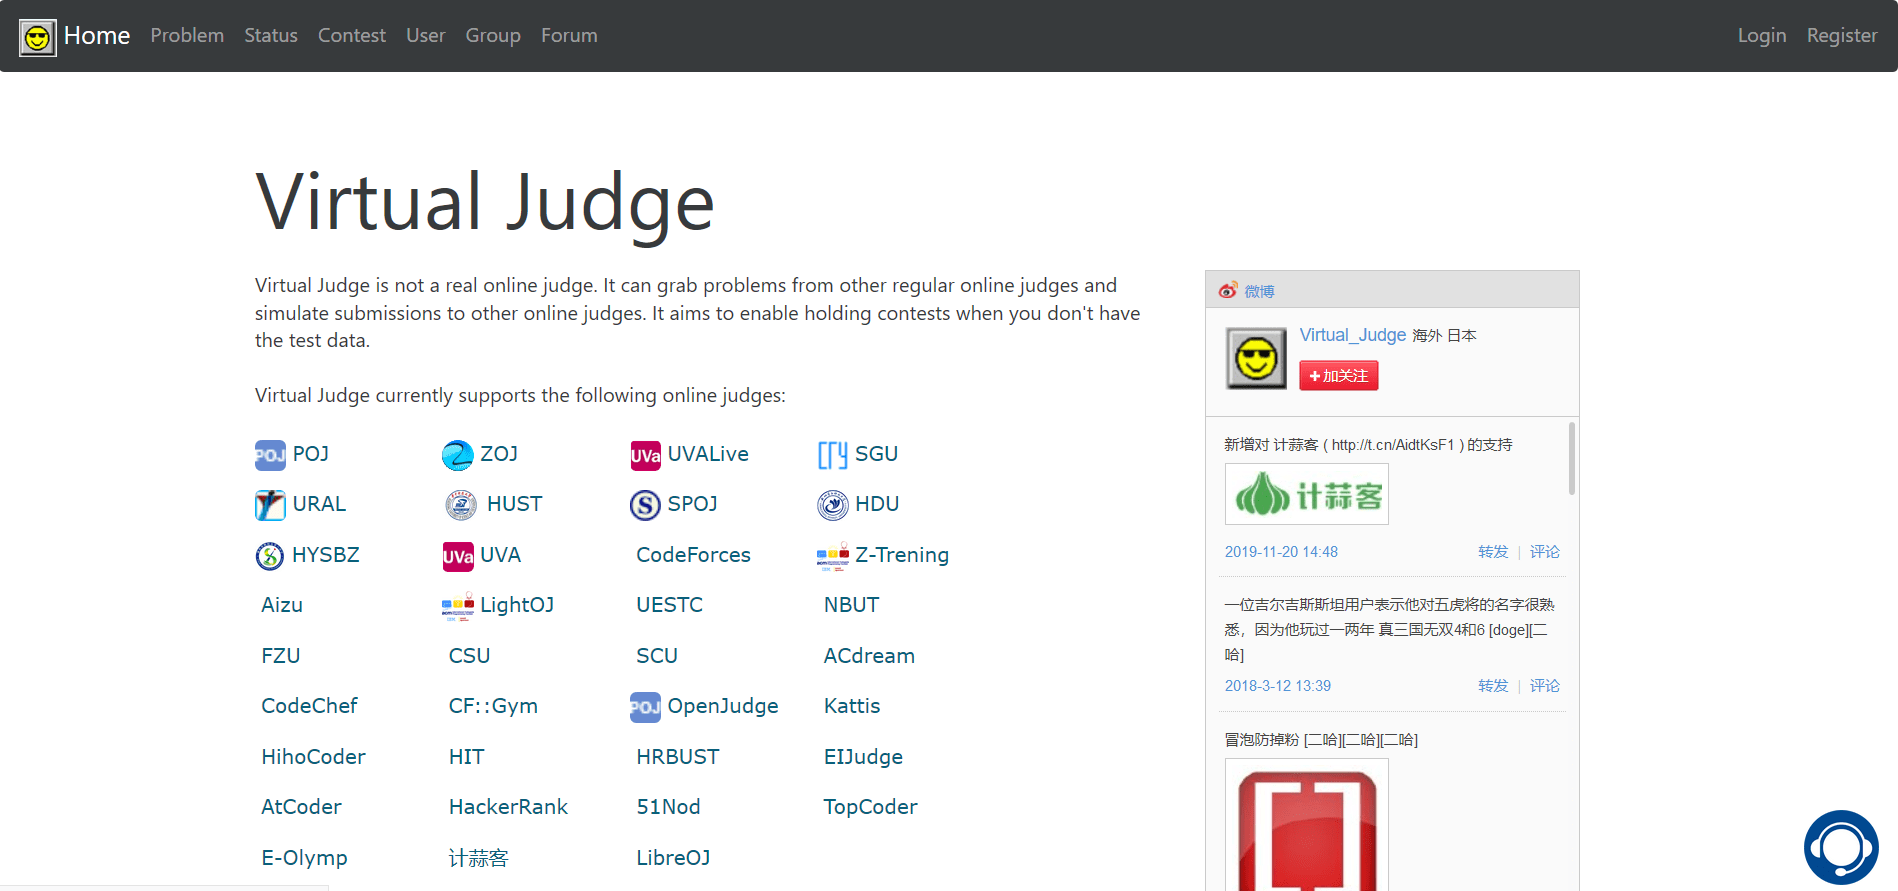Image resolution: width=1898 pixels, height=891 pixels.
Task: Open the LibreOJ judge link
Action: (x=673, y=858)
